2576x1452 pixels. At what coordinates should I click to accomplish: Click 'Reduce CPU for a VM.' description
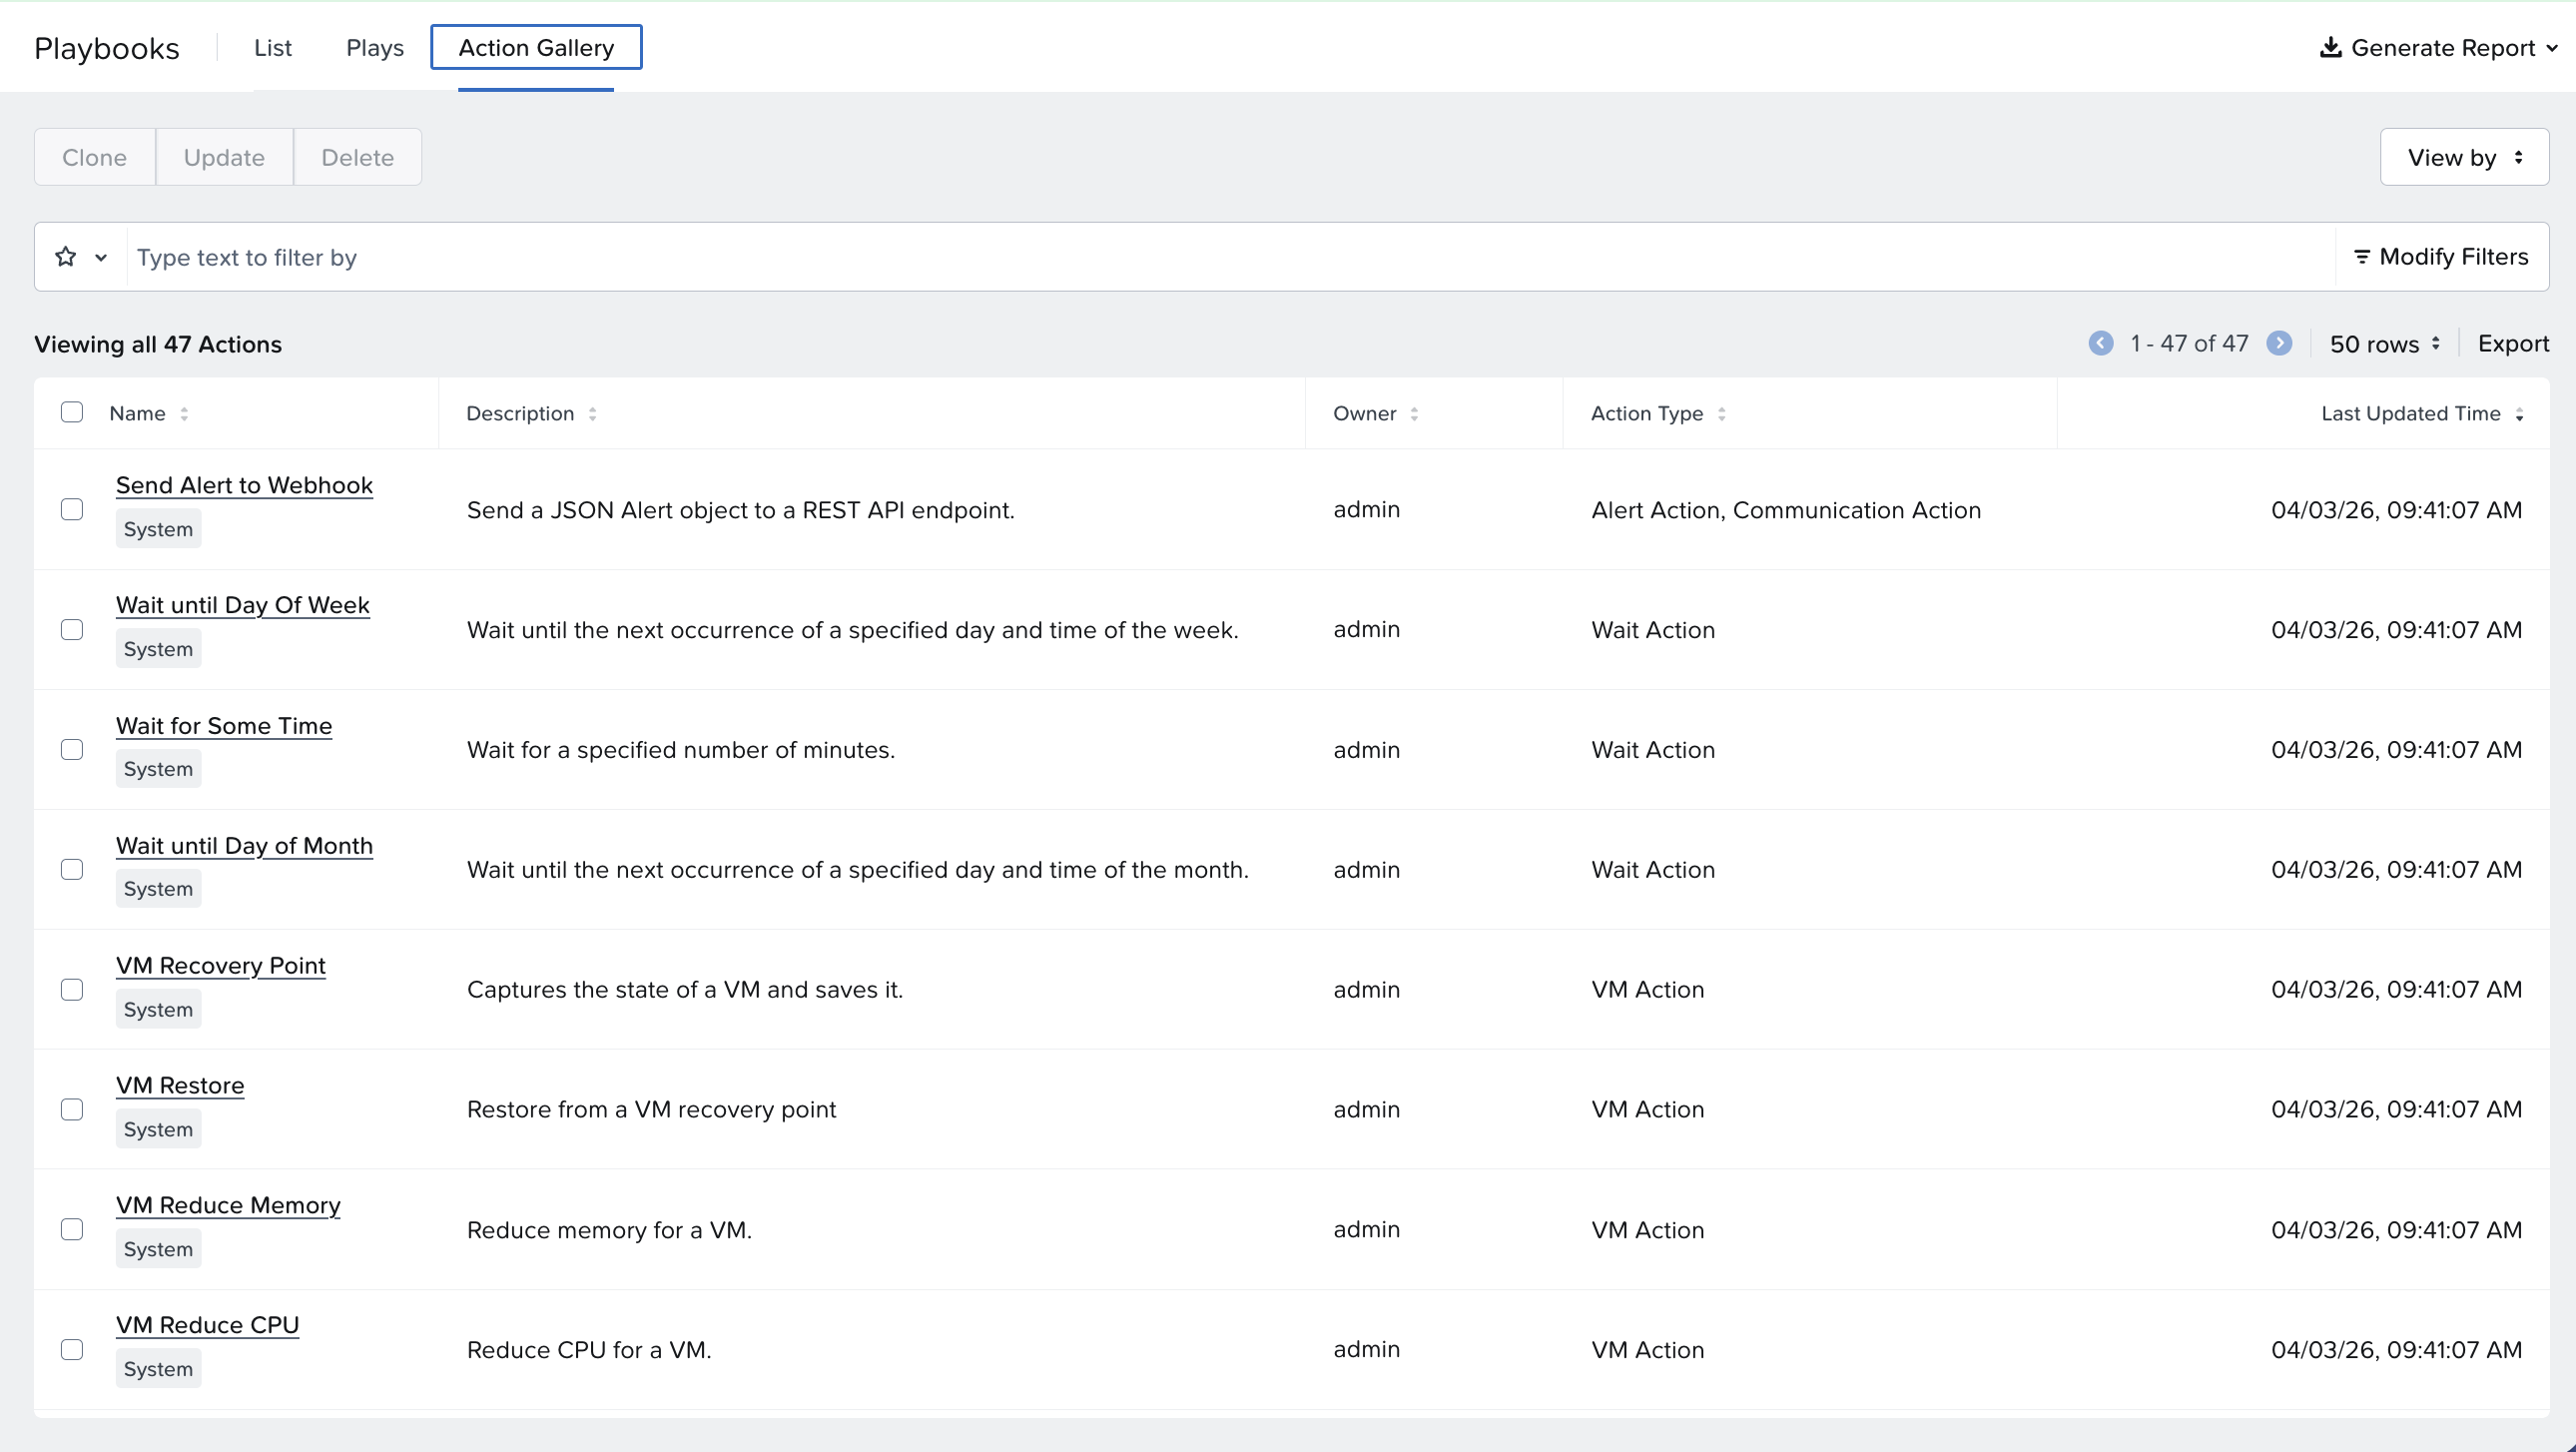click(x=589, y=1350)
